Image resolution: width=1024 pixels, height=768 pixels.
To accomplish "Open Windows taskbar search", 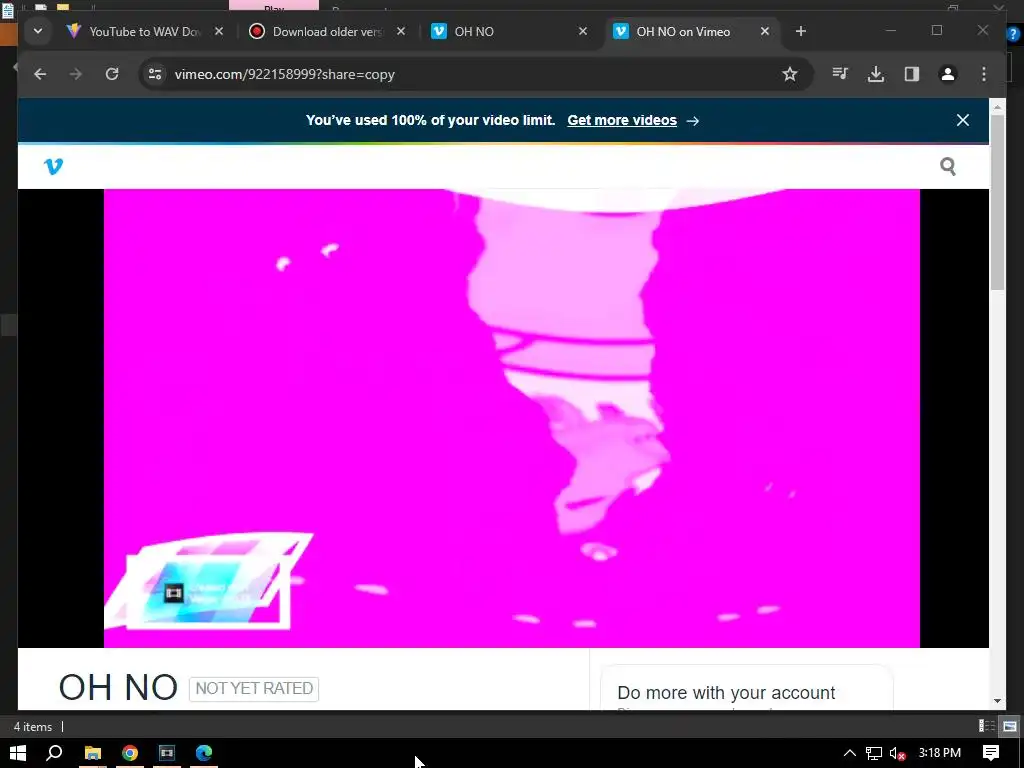I will [x=54, y=753].
